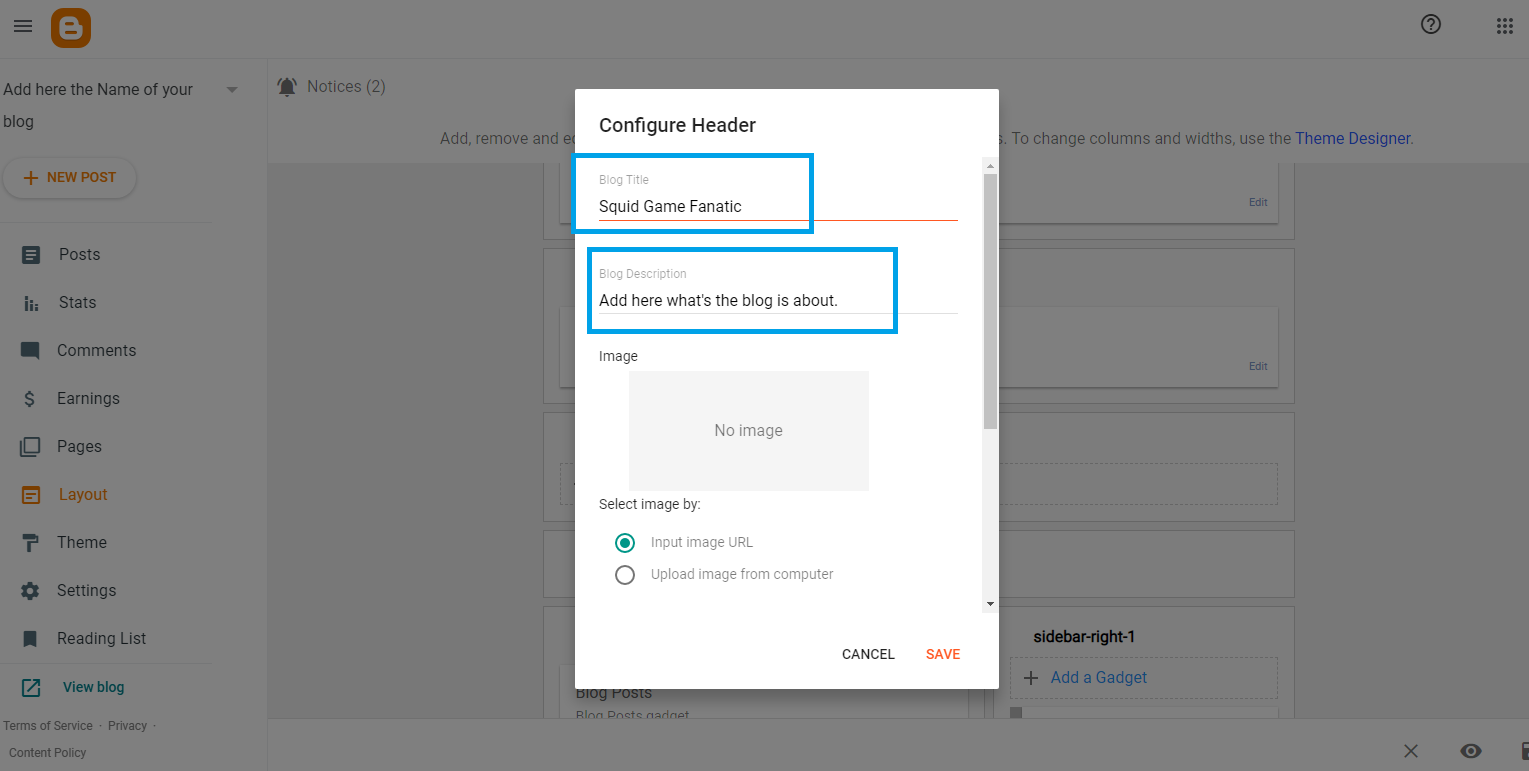
Task: Click the View blog external link icon
Action: [x=31, y=688]
